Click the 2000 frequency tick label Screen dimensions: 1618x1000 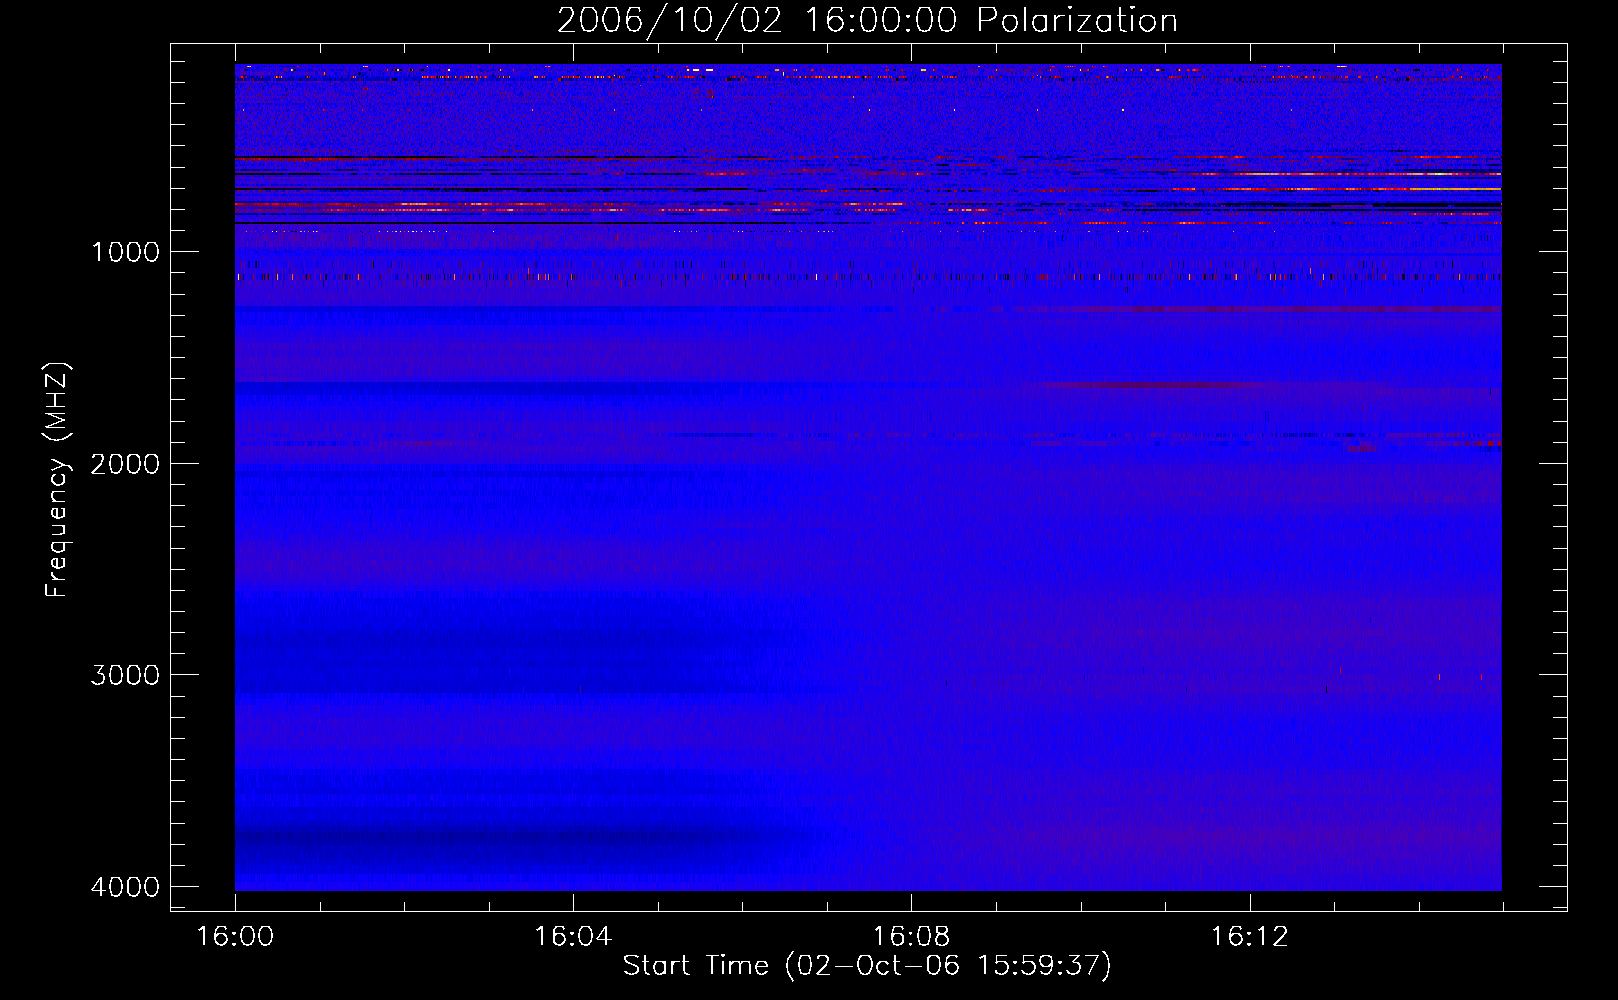tap(126, 464)
